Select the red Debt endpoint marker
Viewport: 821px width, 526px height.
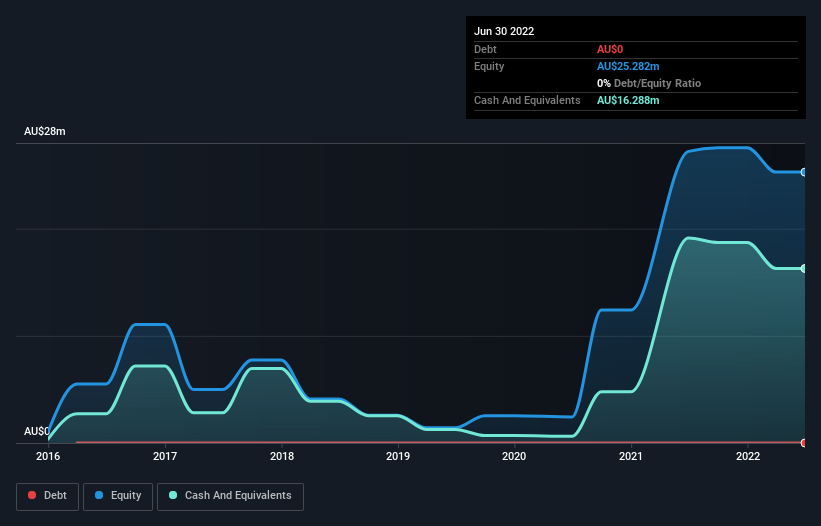click(x=804, y=443)
